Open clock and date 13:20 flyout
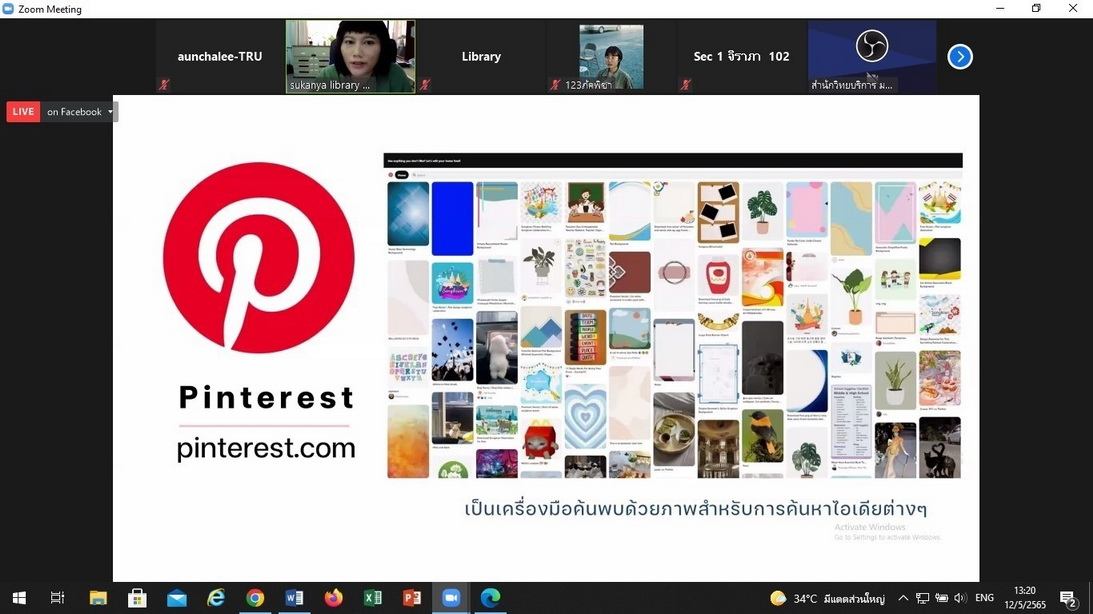 pos(1025,598)
